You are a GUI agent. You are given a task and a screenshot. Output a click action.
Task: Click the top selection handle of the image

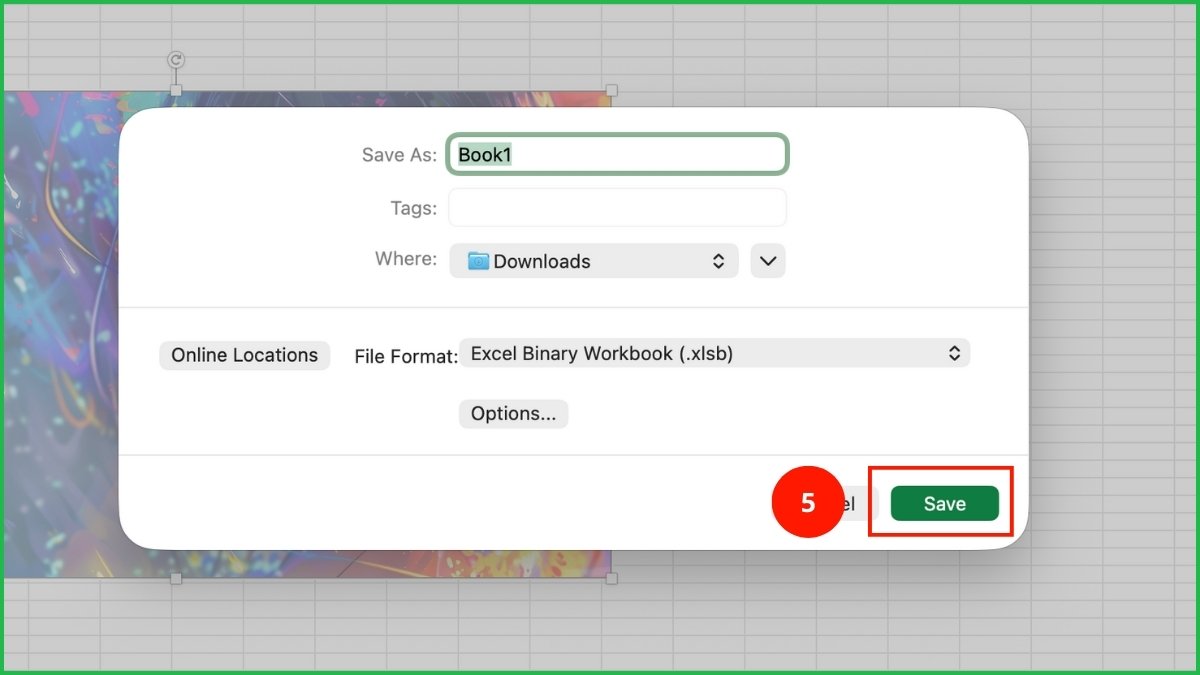(x=175, y=91)
